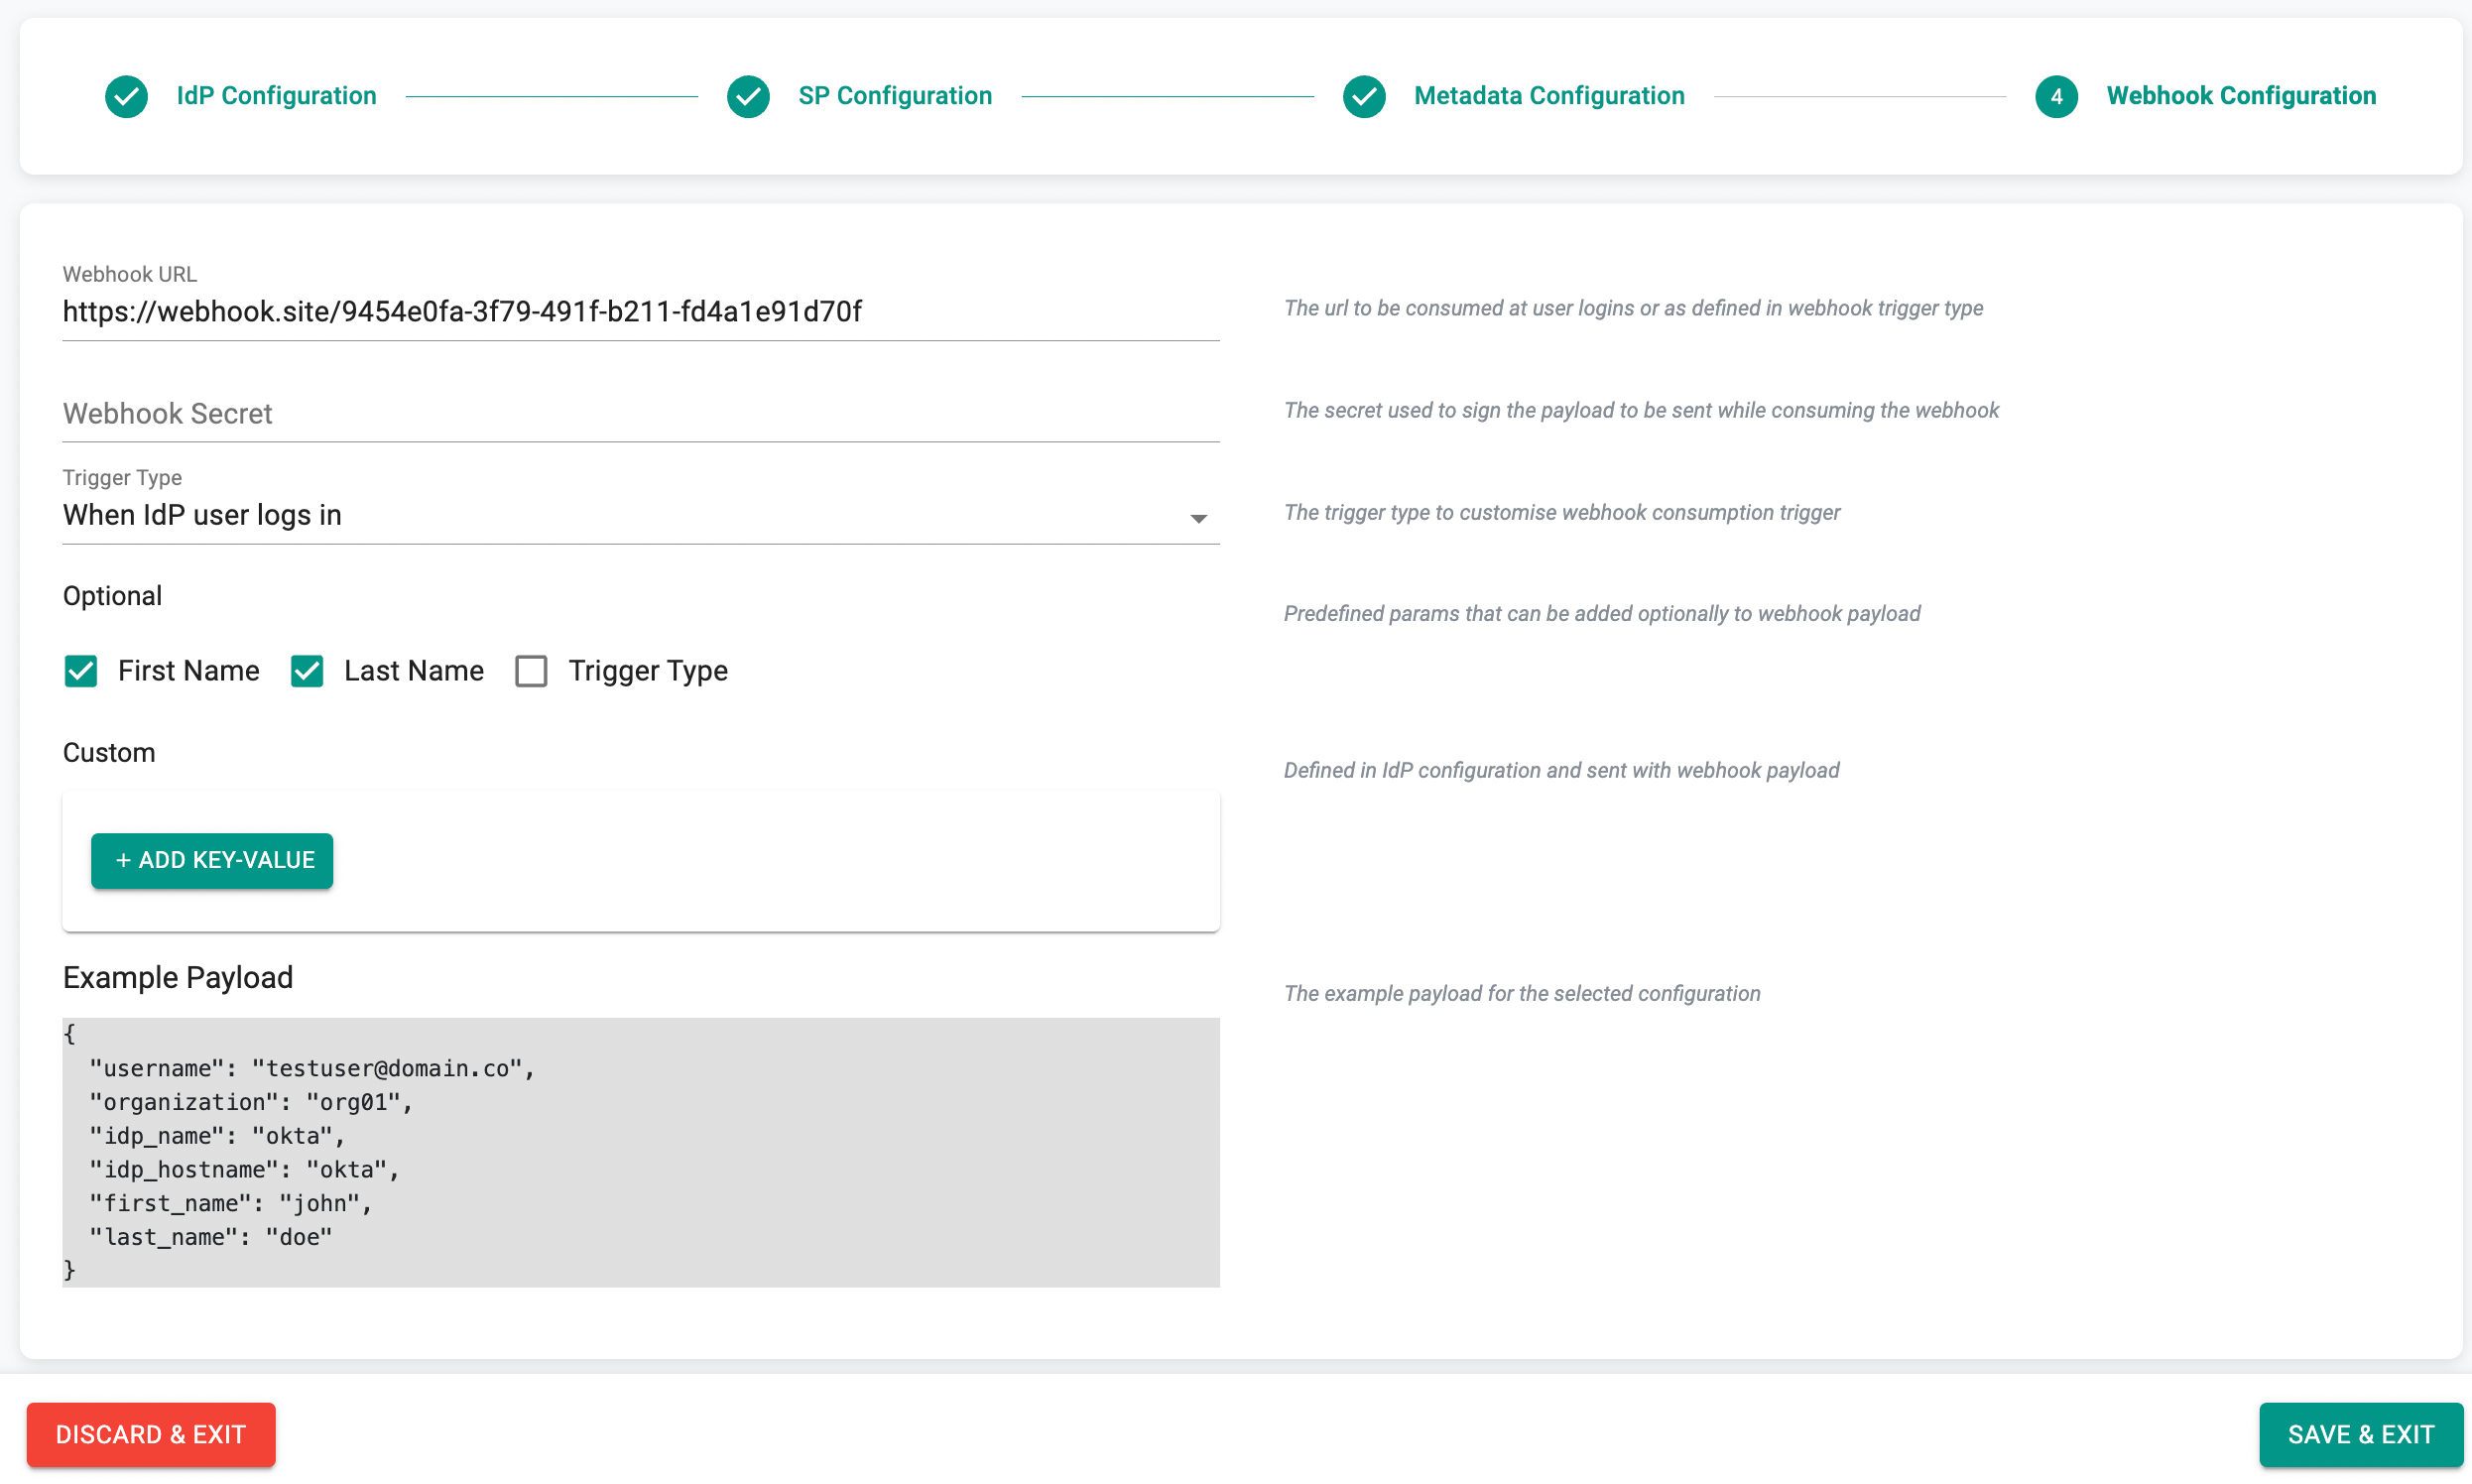
Task: Click the step 4 circle icon
Action: click(x=2056, y=96)
